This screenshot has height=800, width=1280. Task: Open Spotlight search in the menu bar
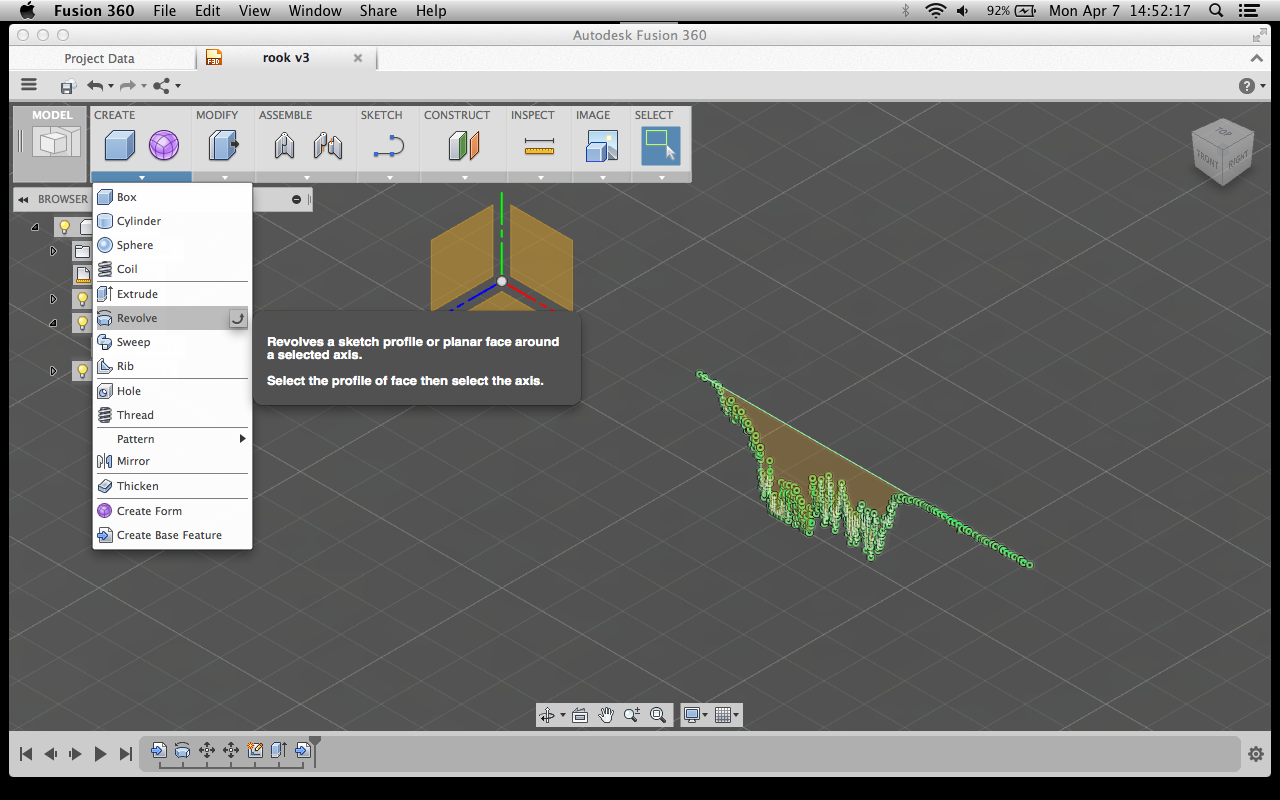click(x=1216, y=11)
